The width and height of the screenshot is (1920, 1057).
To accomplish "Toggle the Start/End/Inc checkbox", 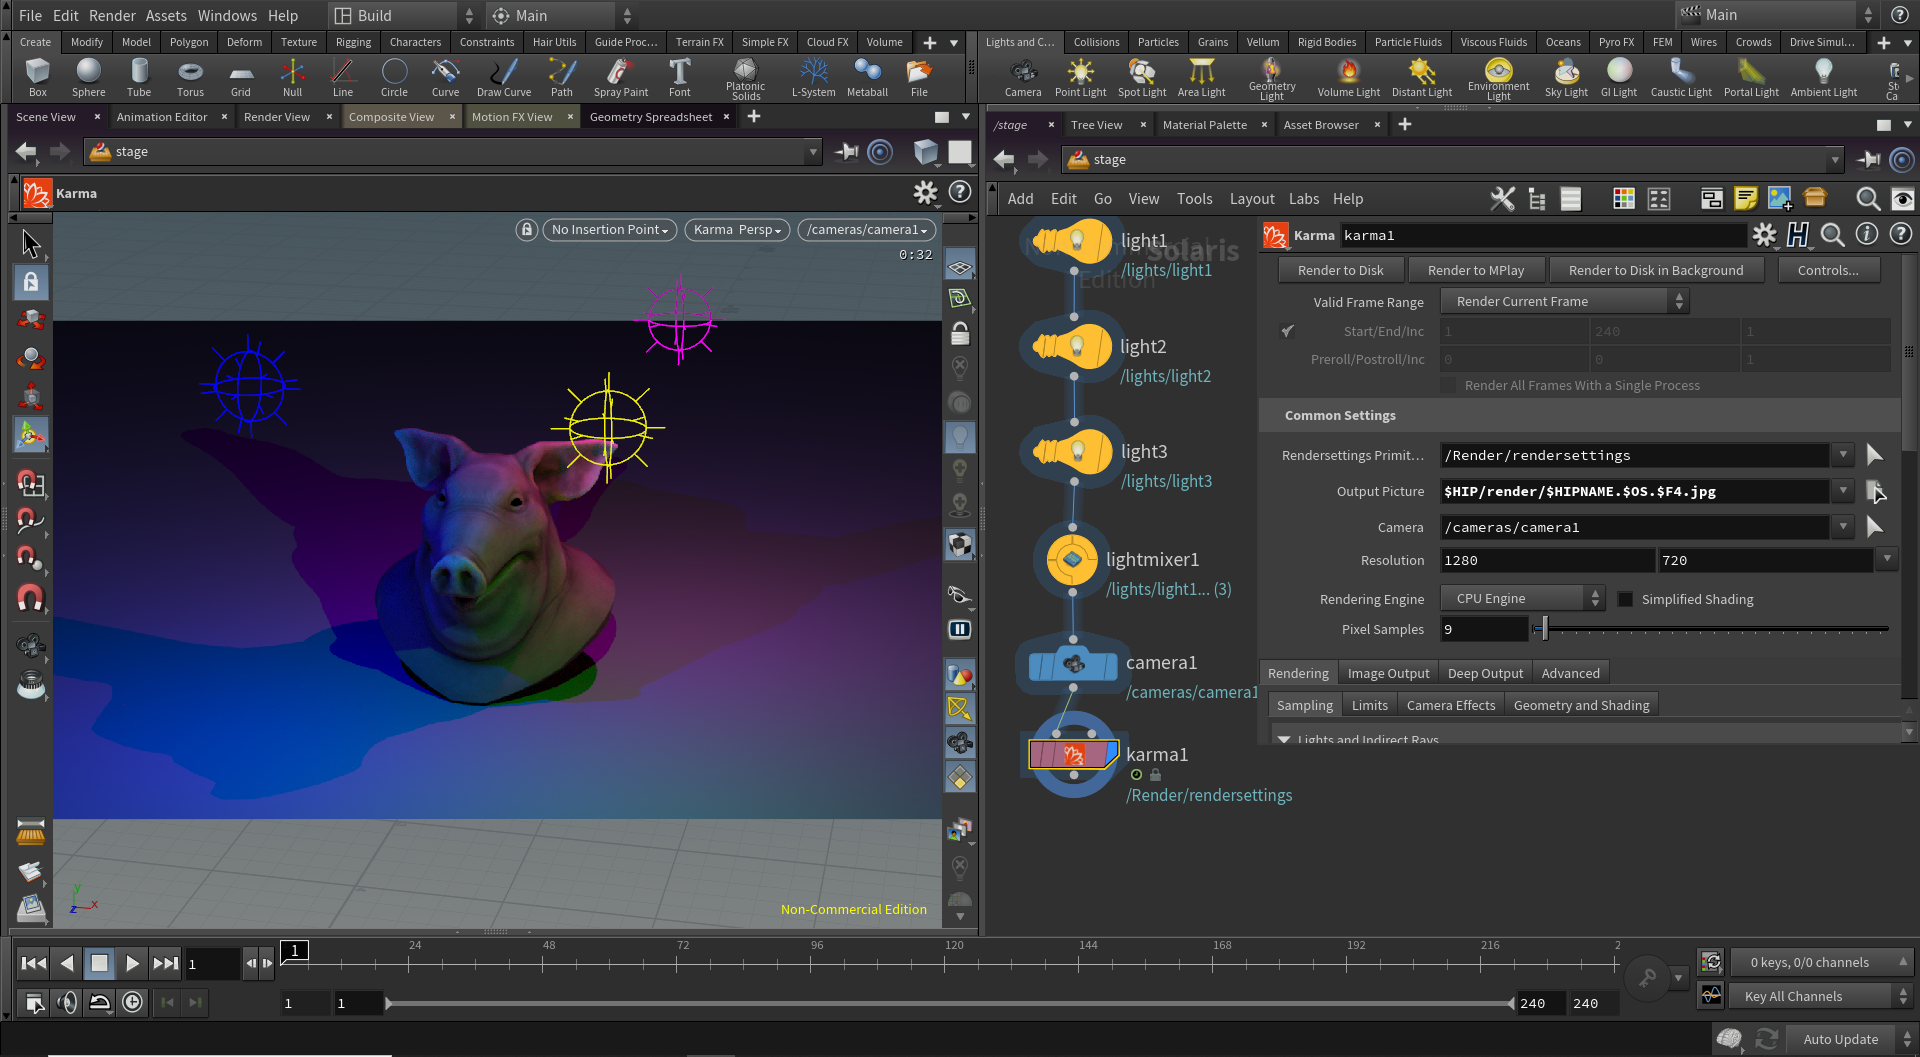I will pos(1288,331).
